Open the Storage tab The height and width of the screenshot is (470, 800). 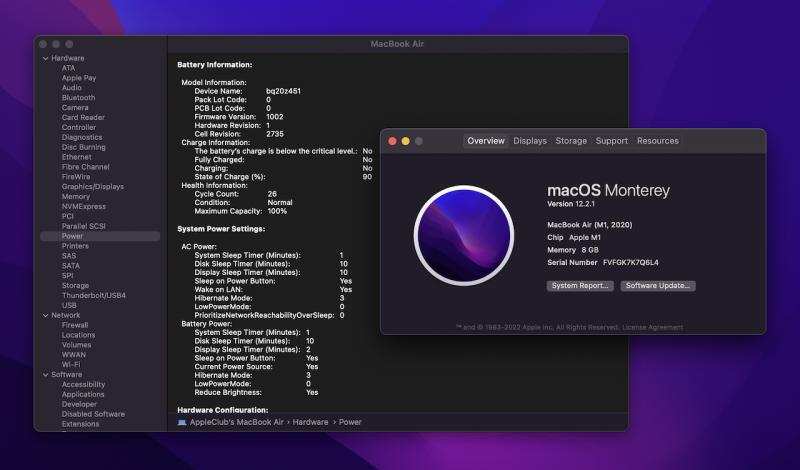pyautogui.click(x=571, y=141)
